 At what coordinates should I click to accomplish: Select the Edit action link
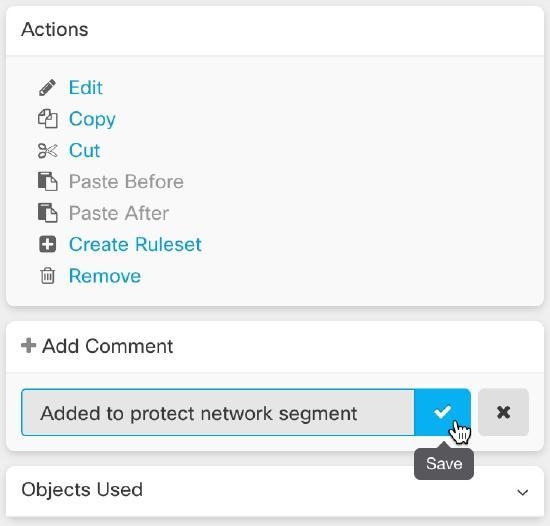click(x=86, y=87)
